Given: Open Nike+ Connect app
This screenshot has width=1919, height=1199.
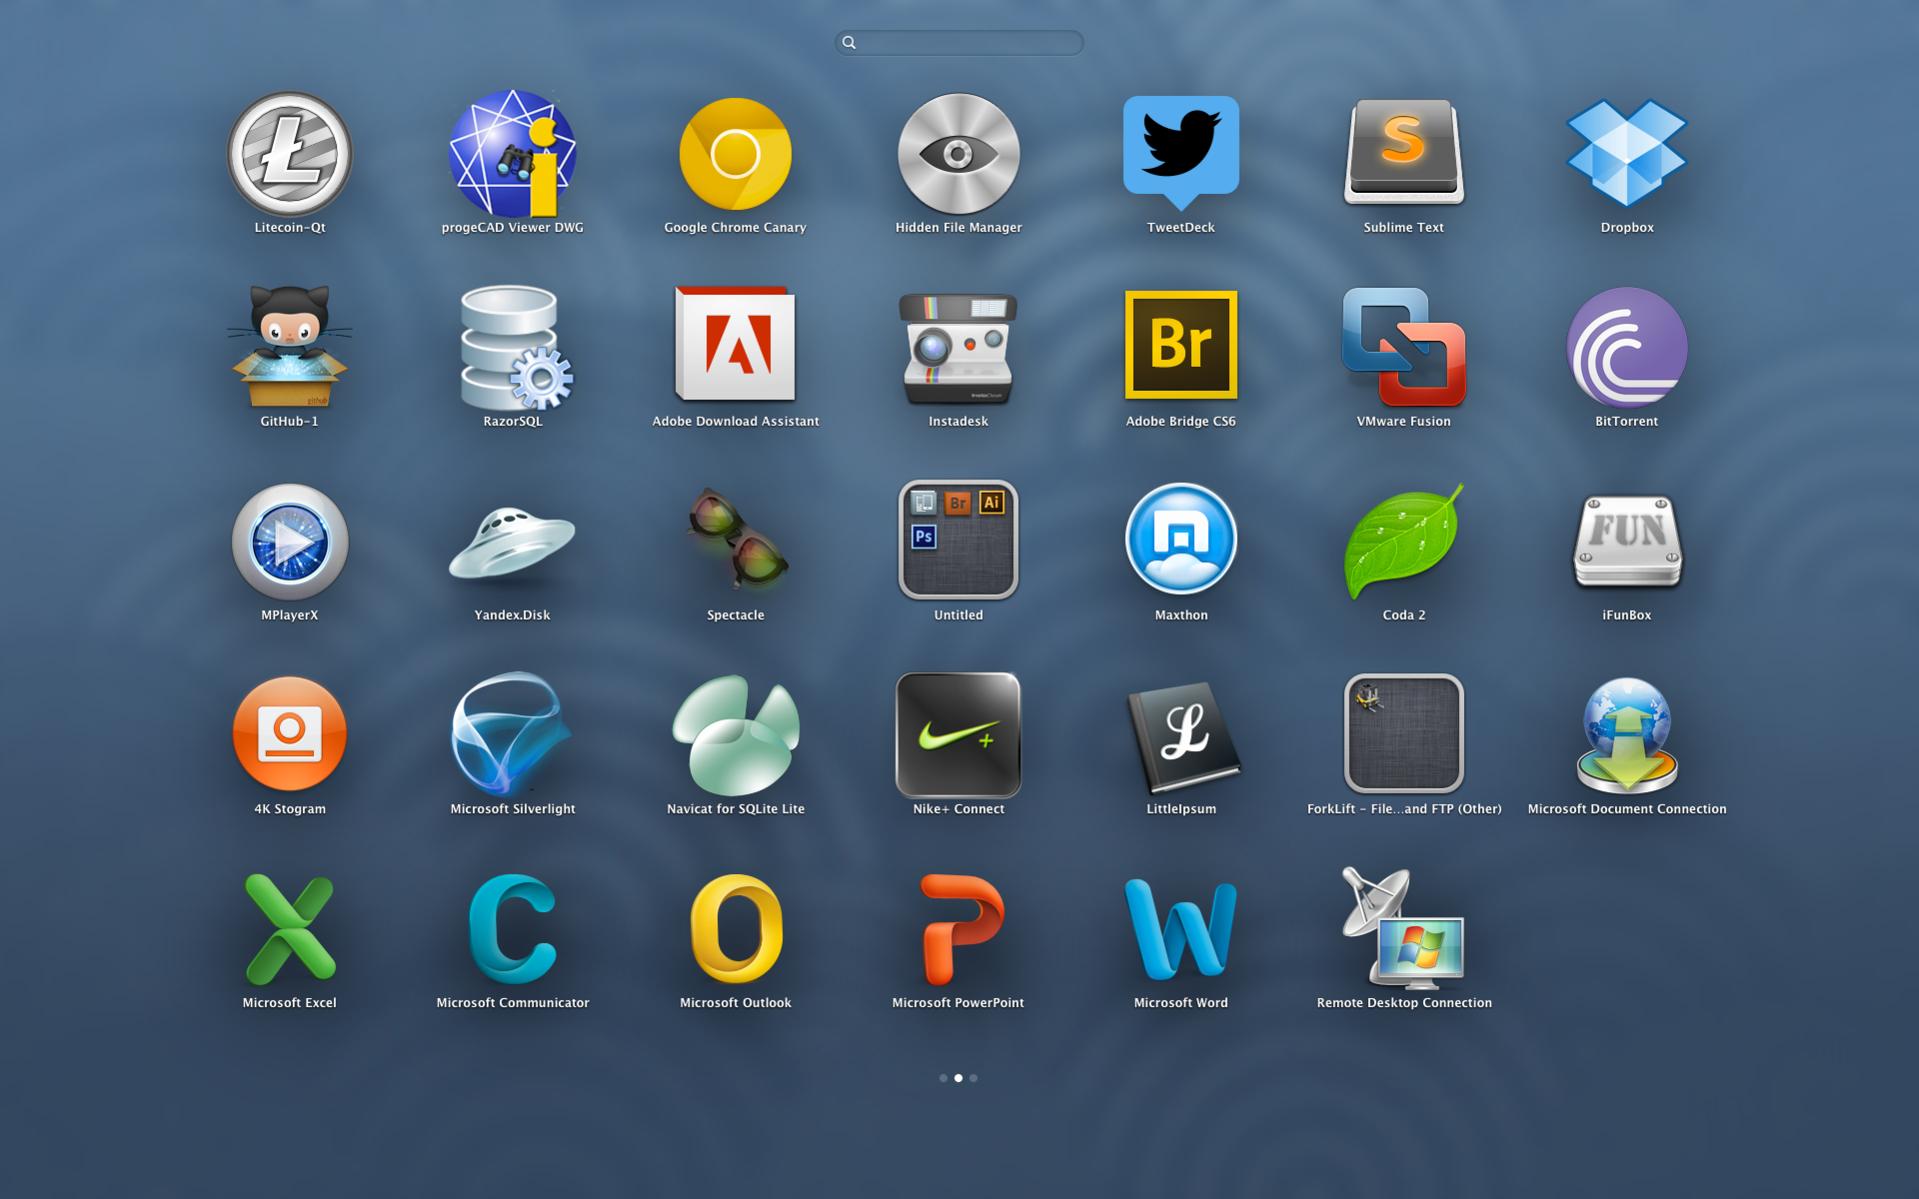Looking at the screenshot, I should 958,734.
